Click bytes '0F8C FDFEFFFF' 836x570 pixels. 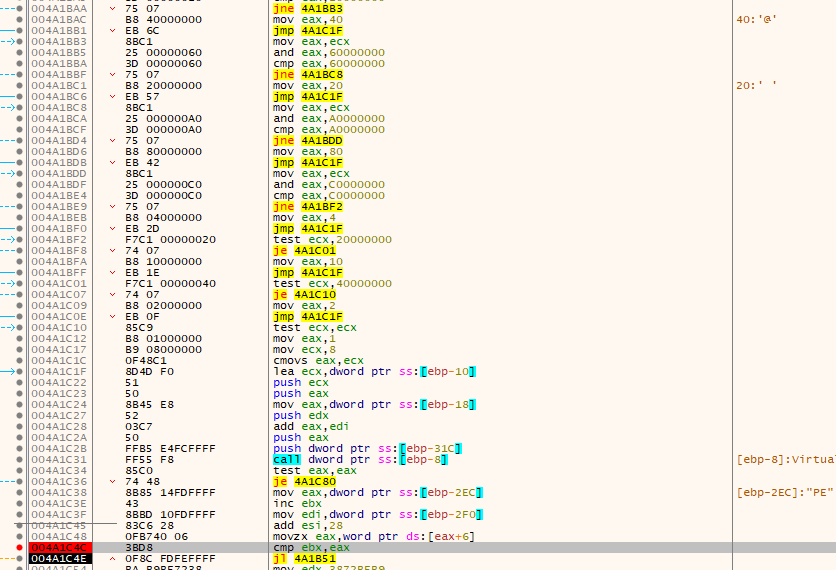coord(170,559)
